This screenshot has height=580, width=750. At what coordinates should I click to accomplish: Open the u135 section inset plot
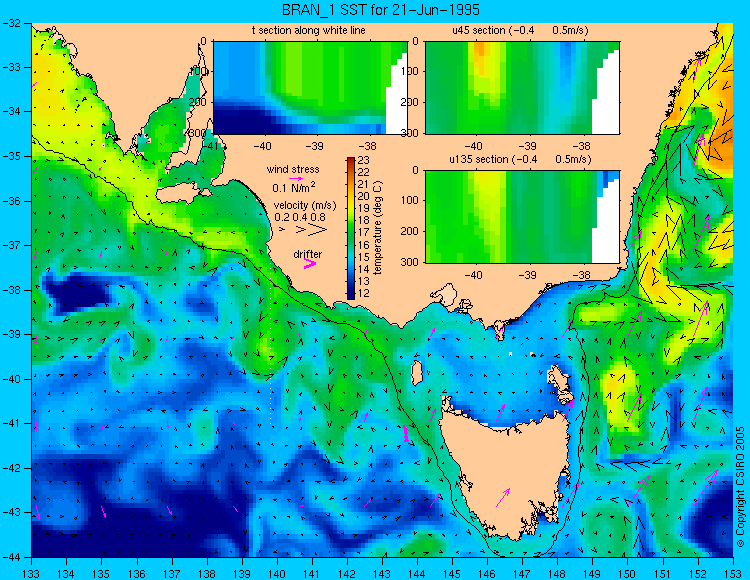pyautogui.click(x=522, y=217)
